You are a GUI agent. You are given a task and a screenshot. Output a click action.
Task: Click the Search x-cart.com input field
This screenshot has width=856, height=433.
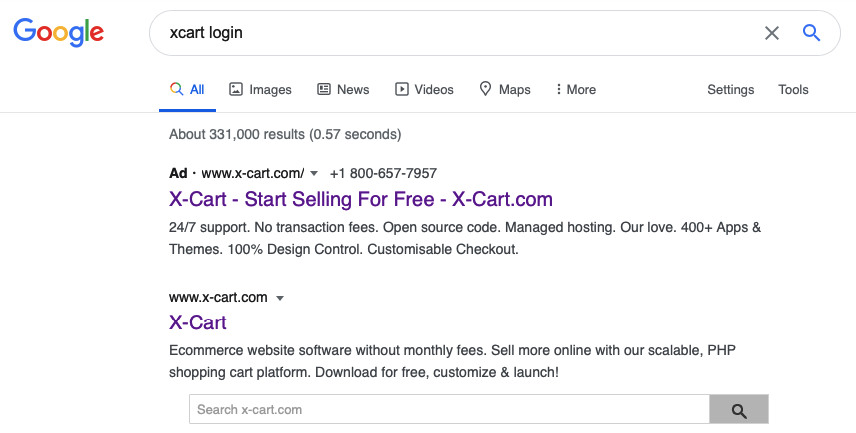449,410
